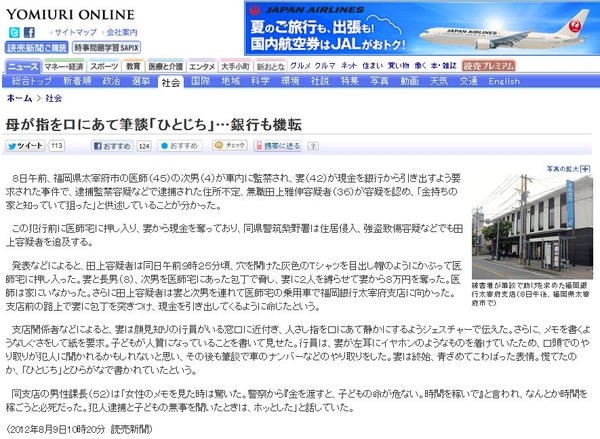Open the 働く link
This screenshot has height=439, width=600.
[x=420, y=66]
